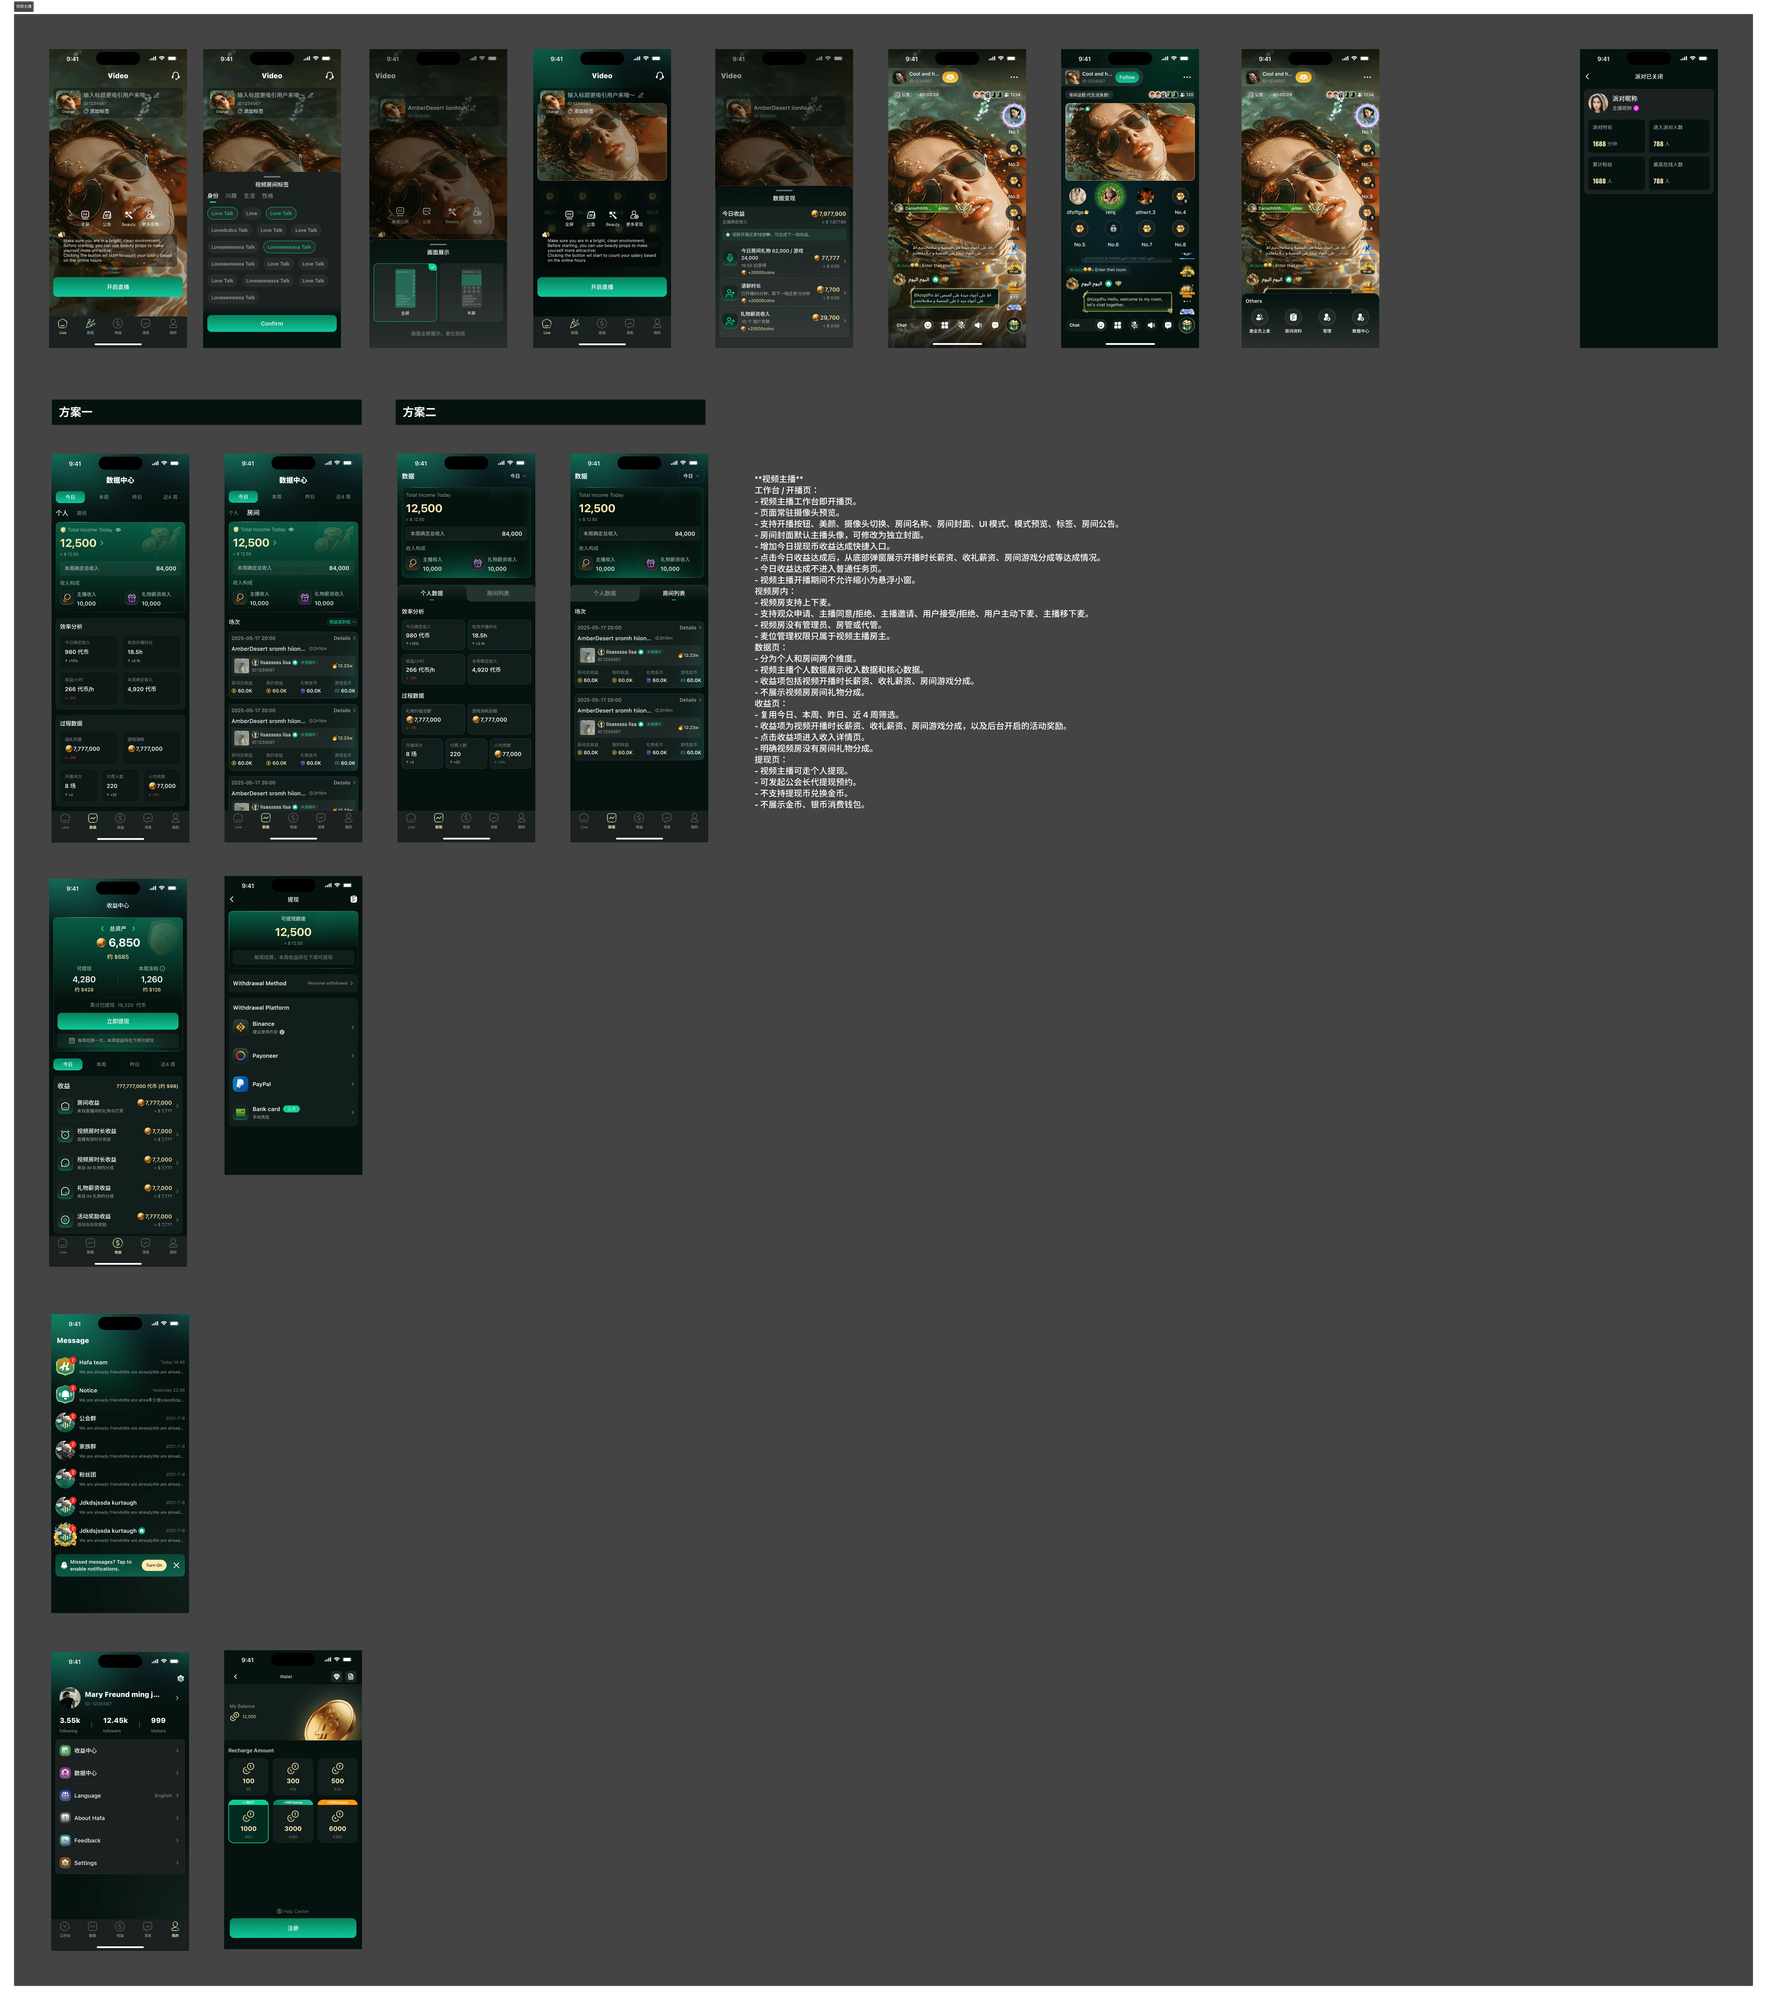Dismiss the missed messages banner with X
Image resolution: width=1767 pixels, height=2000 pixels.
pos(176,1565)
